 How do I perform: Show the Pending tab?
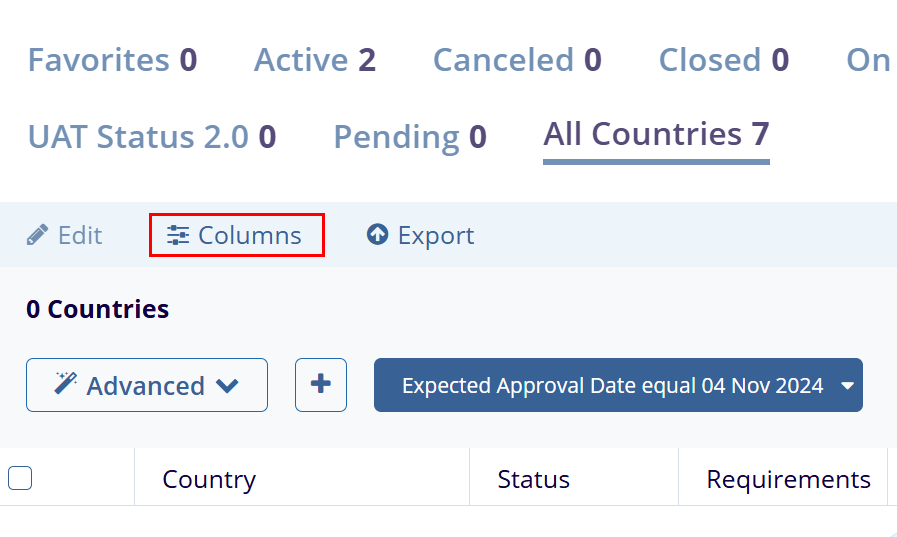point(409,137)
